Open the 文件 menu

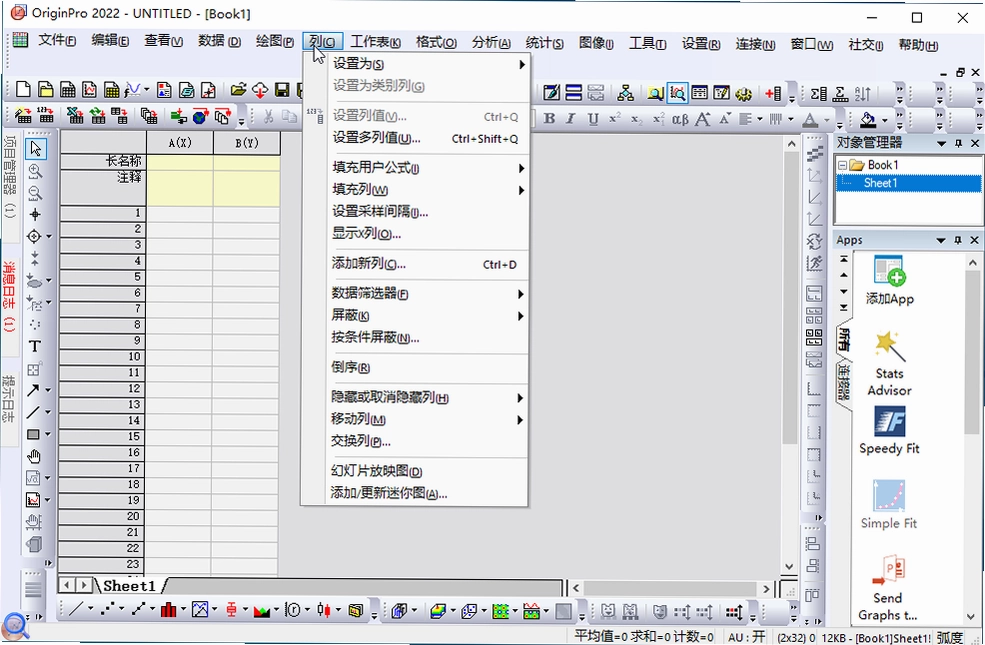57,41
